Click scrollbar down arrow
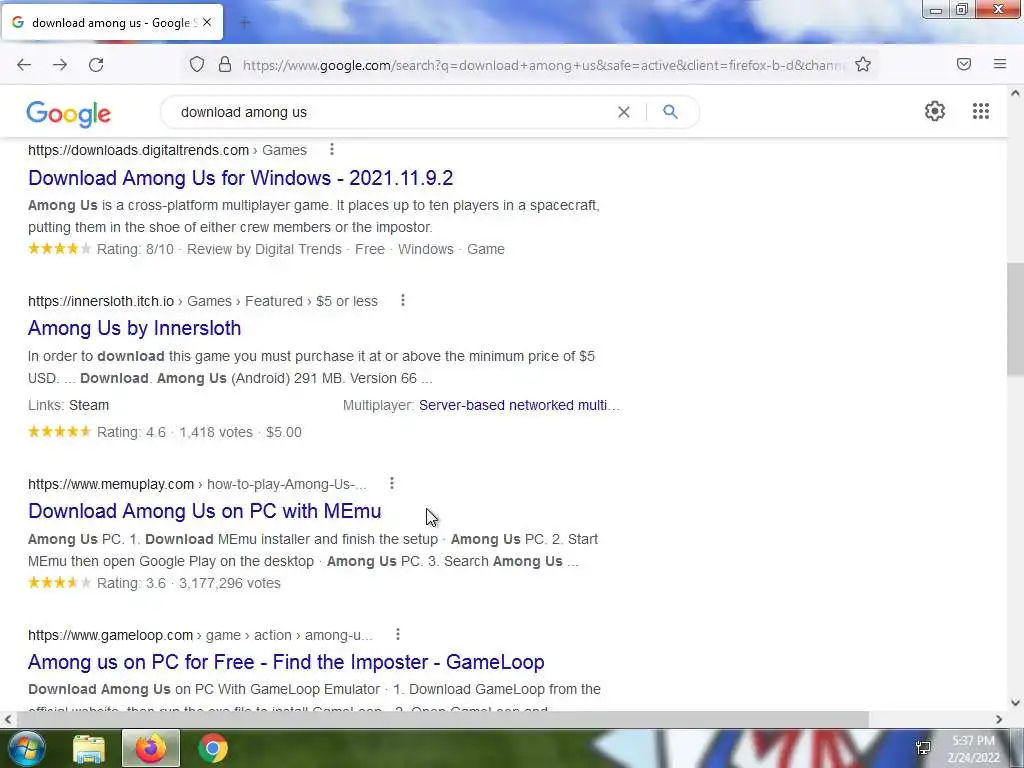This screenshot has height=768, width=1024. [1015, 703]
